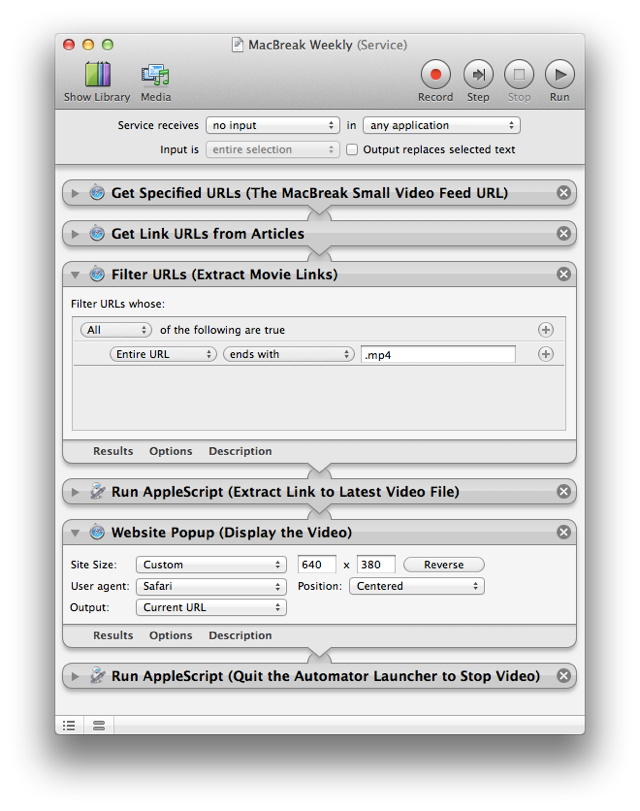
Task: Open the Service receives dropdown
Action: [273, 126]
